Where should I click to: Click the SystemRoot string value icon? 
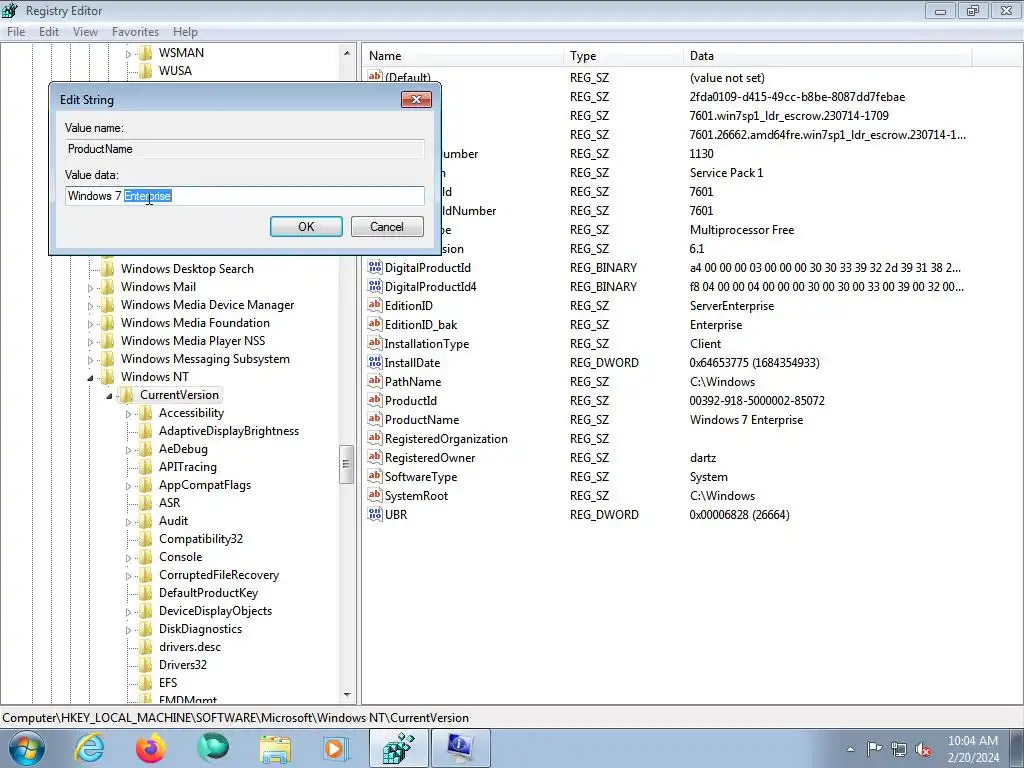tap(375, 495)
